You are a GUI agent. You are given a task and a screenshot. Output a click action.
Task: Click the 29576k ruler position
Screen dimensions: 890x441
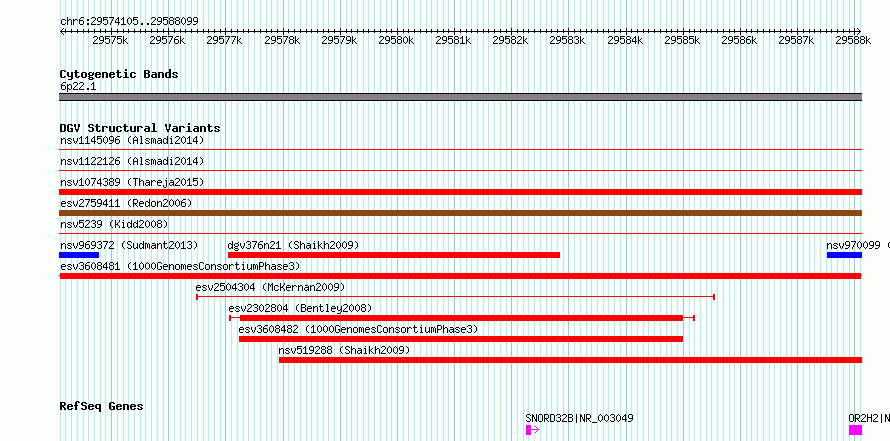(x=167, y=40)
